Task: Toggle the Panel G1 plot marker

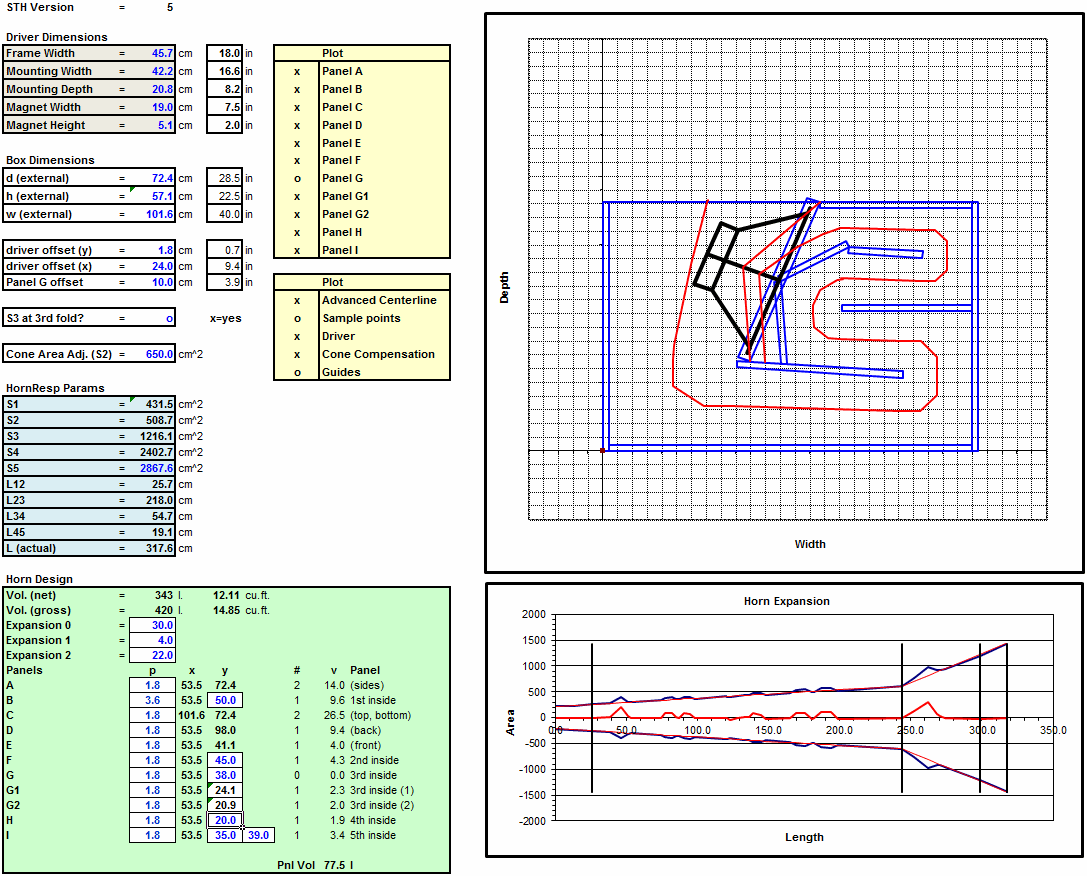Action: pos(297,196)
